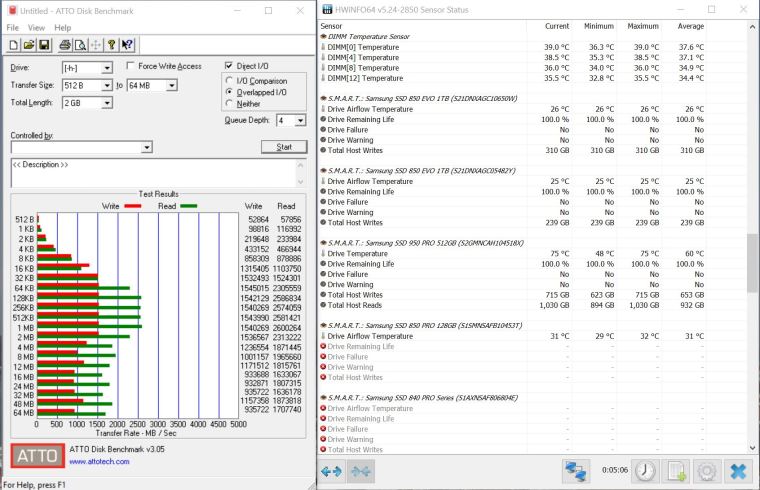Click the elapsed time 0:05:06 in HWiNFO
This screenshot has height=490, width=760.
[x=615, y=470]
